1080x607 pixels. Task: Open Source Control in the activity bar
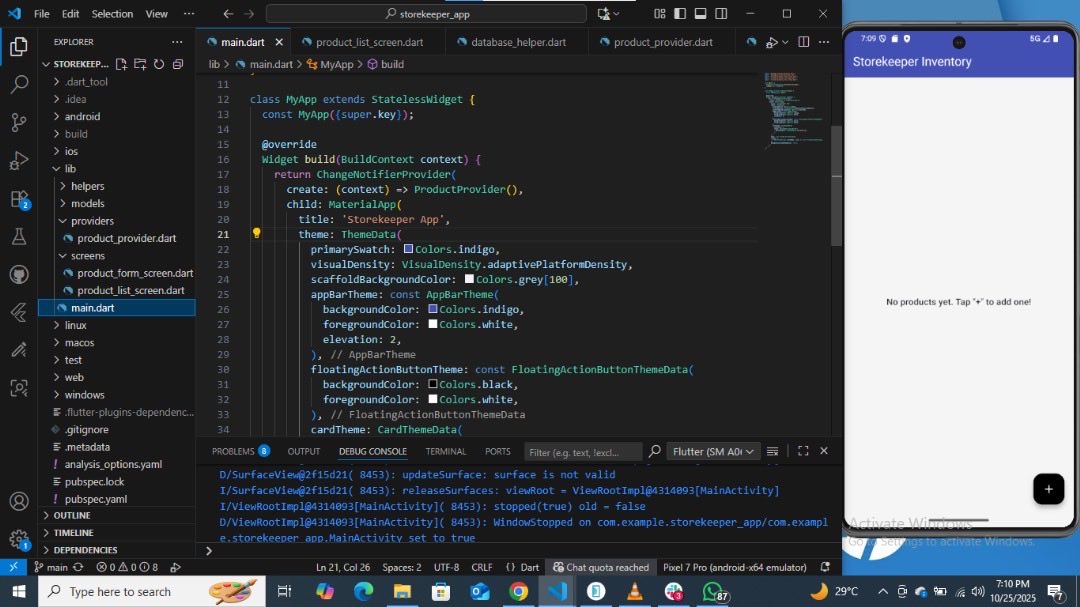pos(16,122)
